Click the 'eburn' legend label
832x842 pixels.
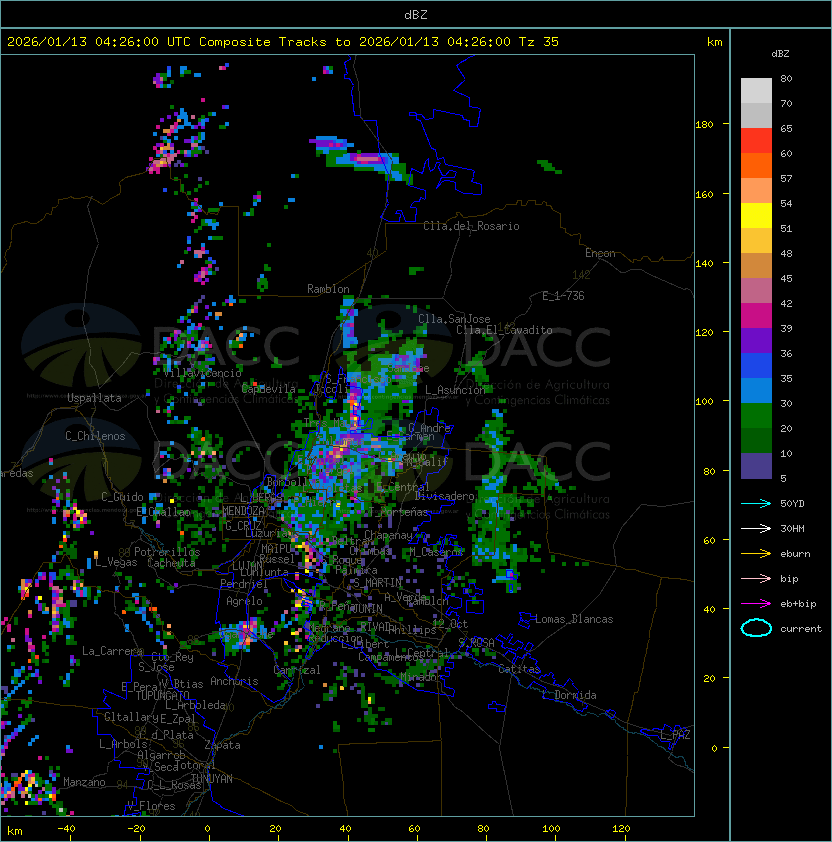coord(795,553)
